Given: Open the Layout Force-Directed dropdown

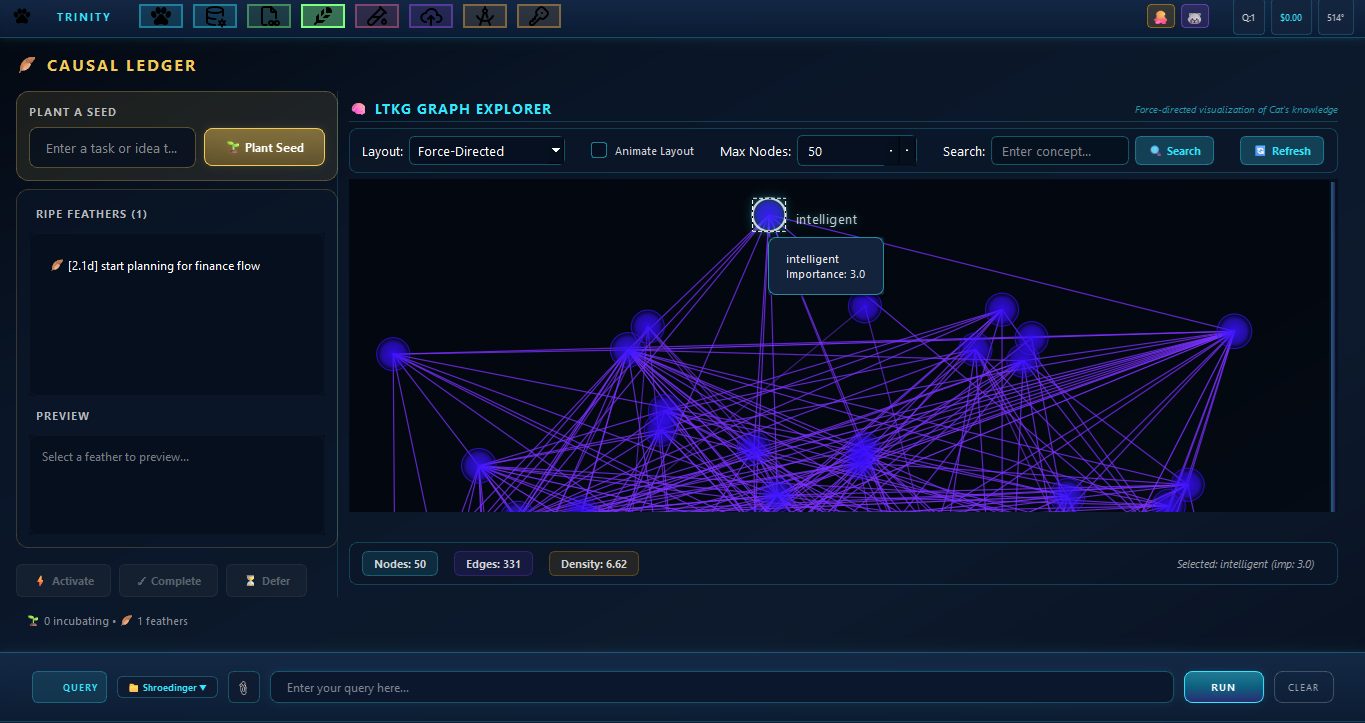Looking at the screenshot, I should pos(486,151).
